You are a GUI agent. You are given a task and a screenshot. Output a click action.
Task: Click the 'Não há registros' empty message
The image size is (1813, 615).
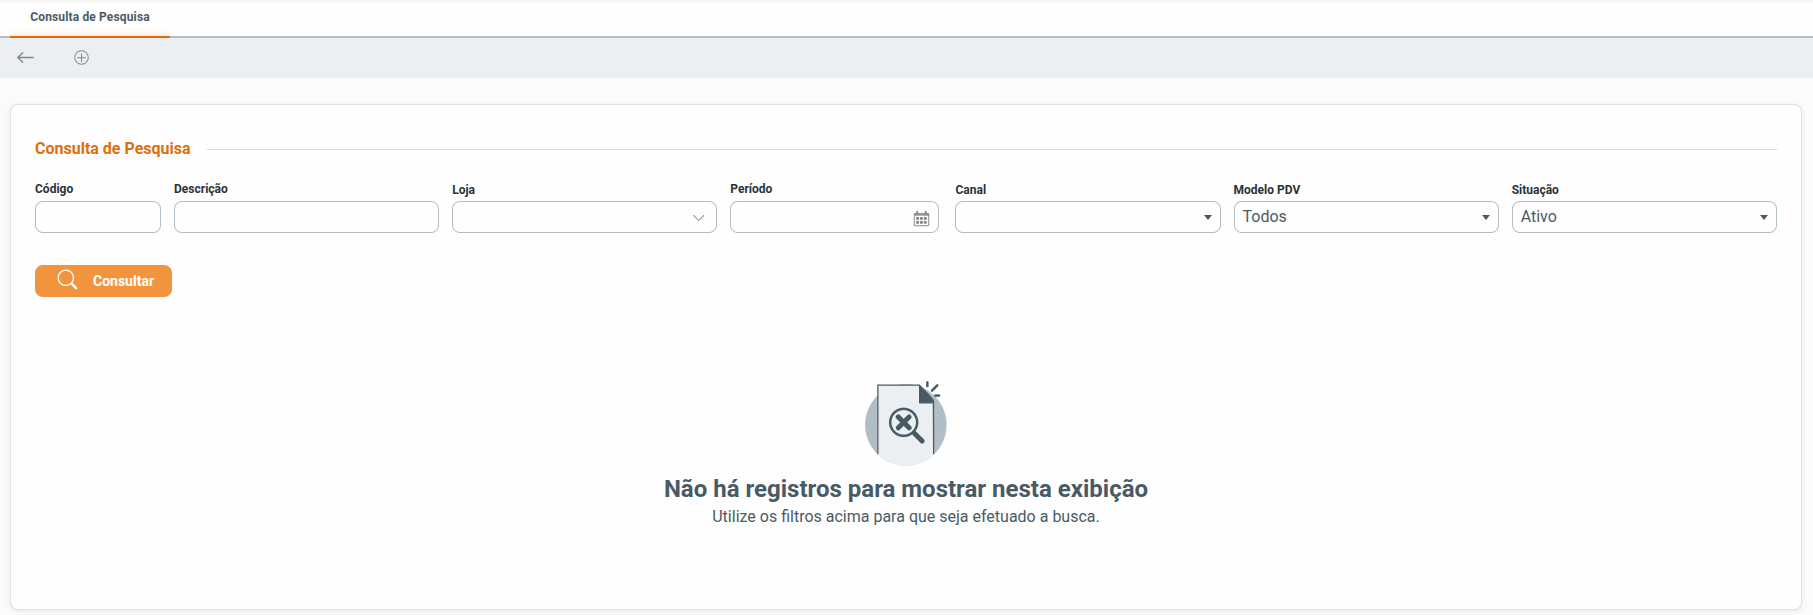pos(905,489)
